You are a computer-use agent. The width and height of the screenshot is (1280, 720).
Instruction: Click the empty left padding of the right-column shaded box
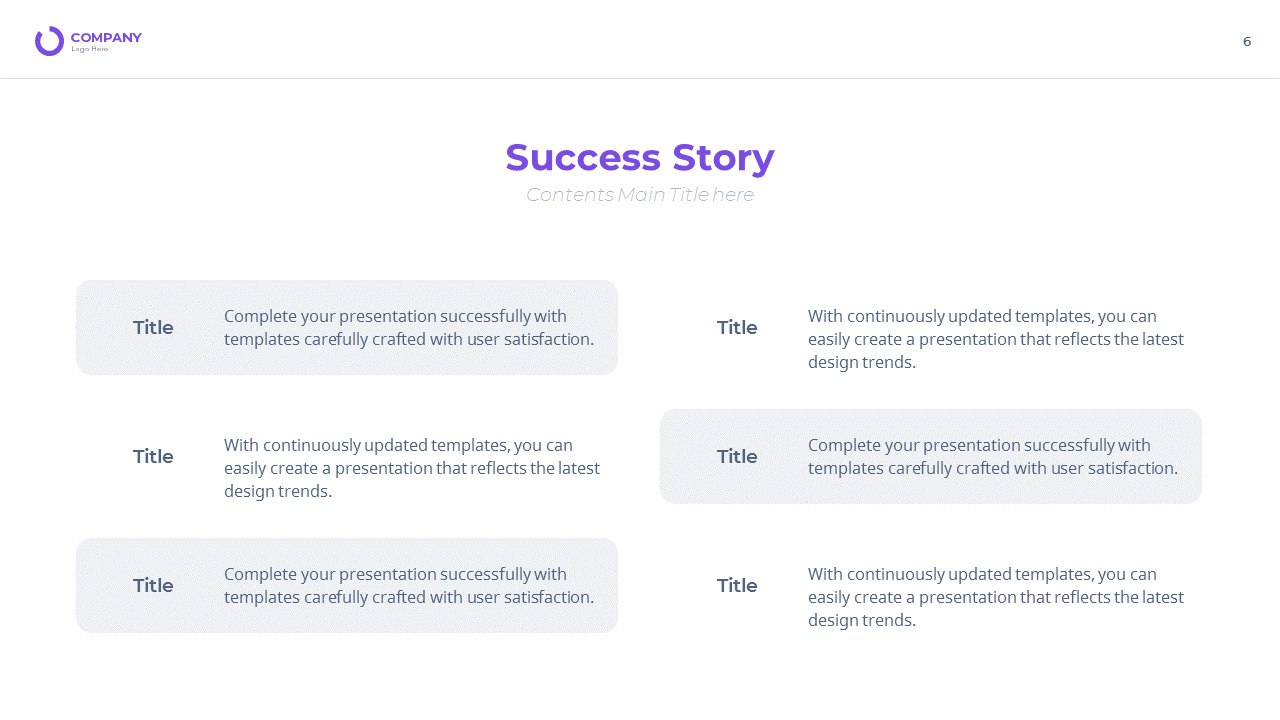688,456
